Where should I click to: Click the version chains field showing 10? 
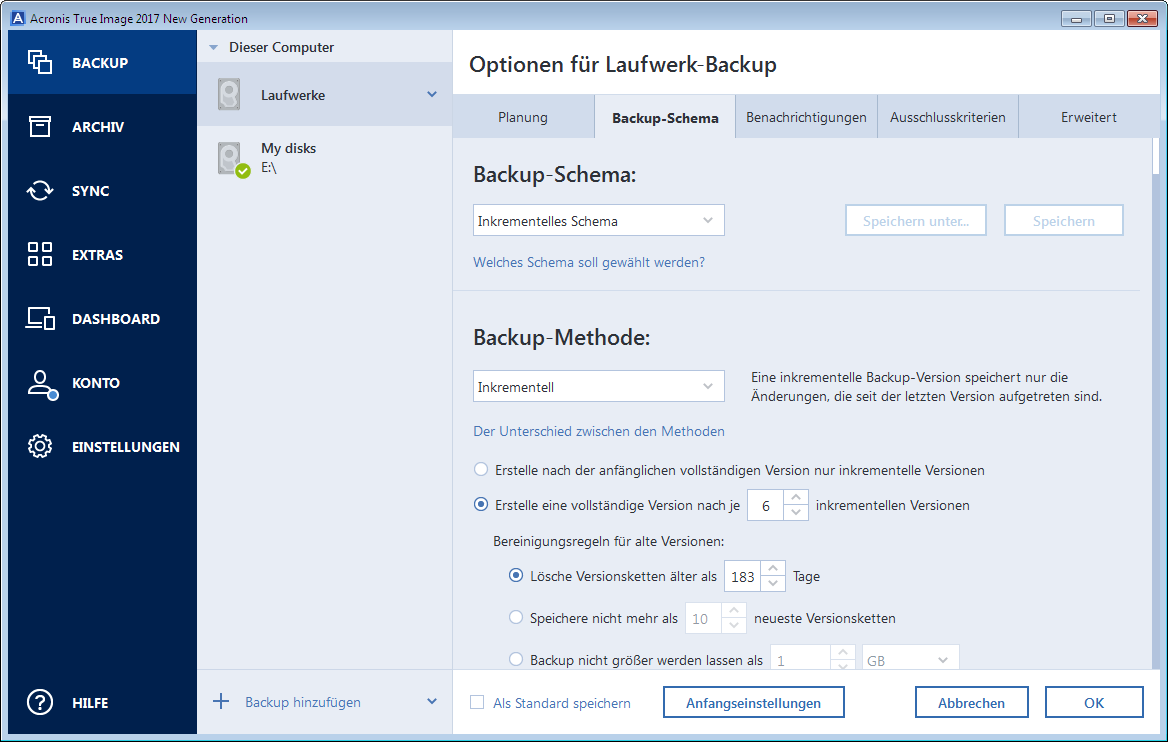pyautogui.click(x=703, y=618)
